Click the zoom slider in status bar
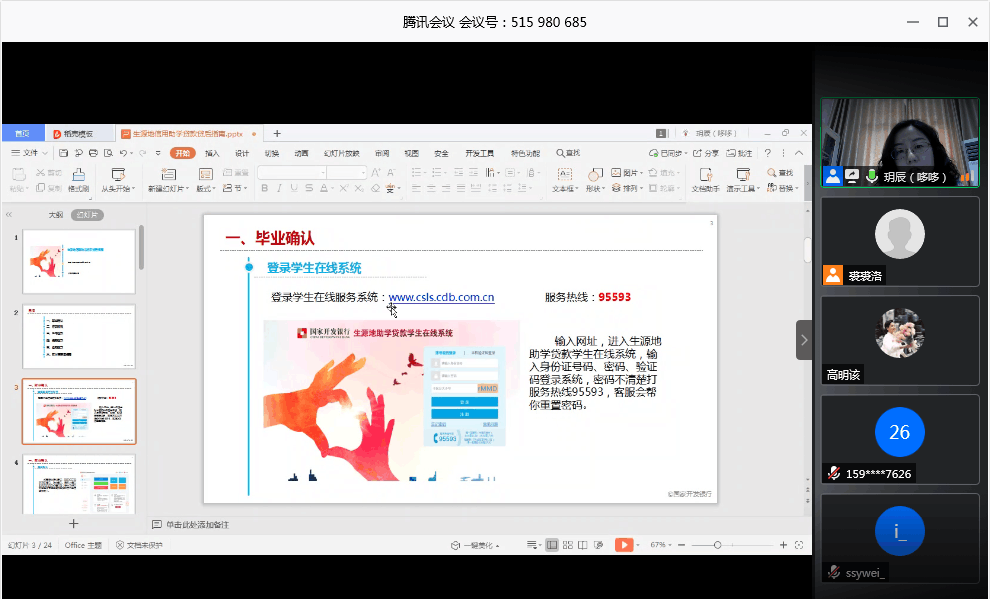The width and height of the screenshot is (990, 599). click(717, 545)
